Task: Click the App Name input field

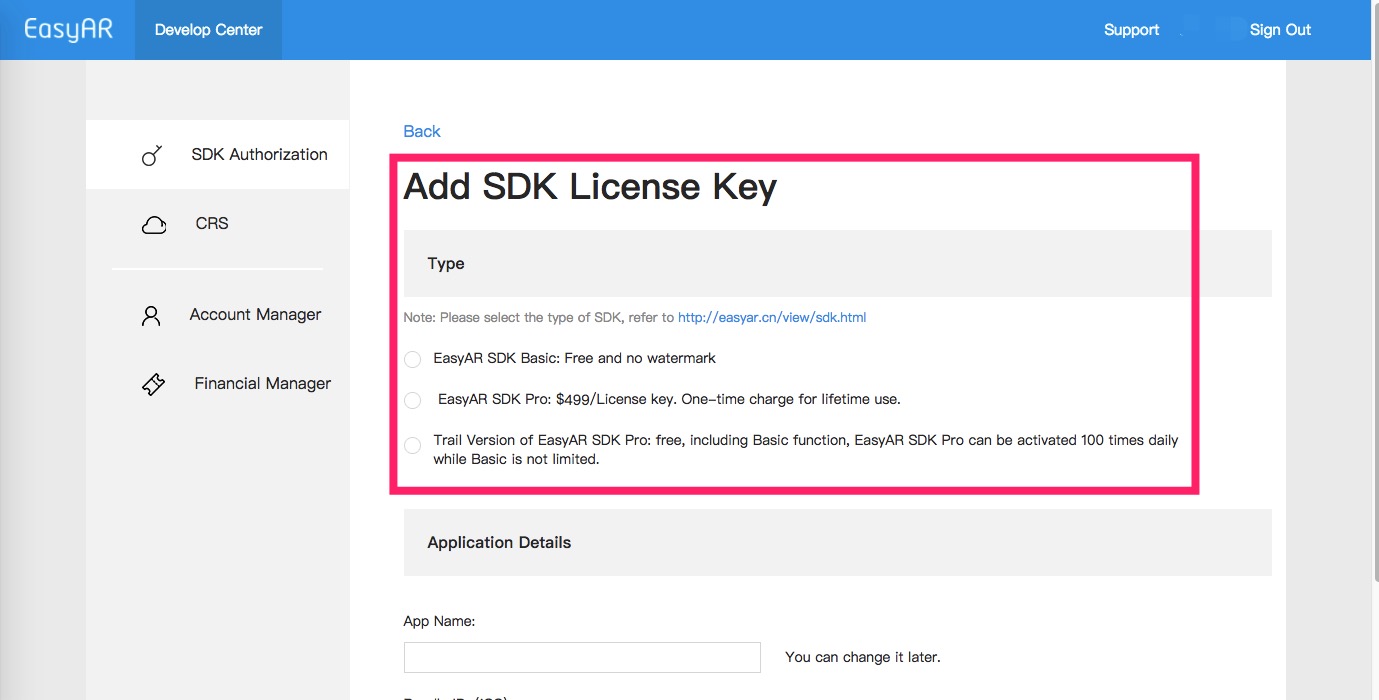Action: [582, 657]
